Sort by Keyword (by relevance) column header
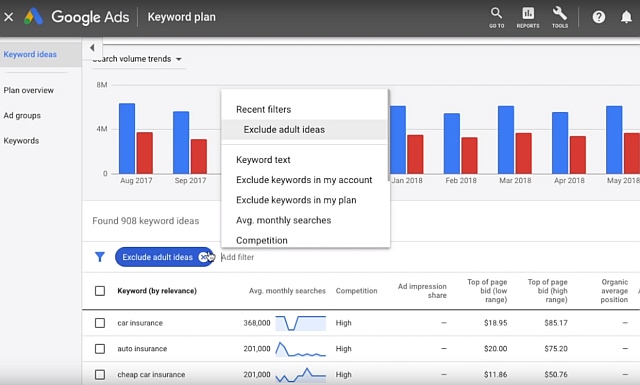Viewport: 640px width, 385px height. 157,291
